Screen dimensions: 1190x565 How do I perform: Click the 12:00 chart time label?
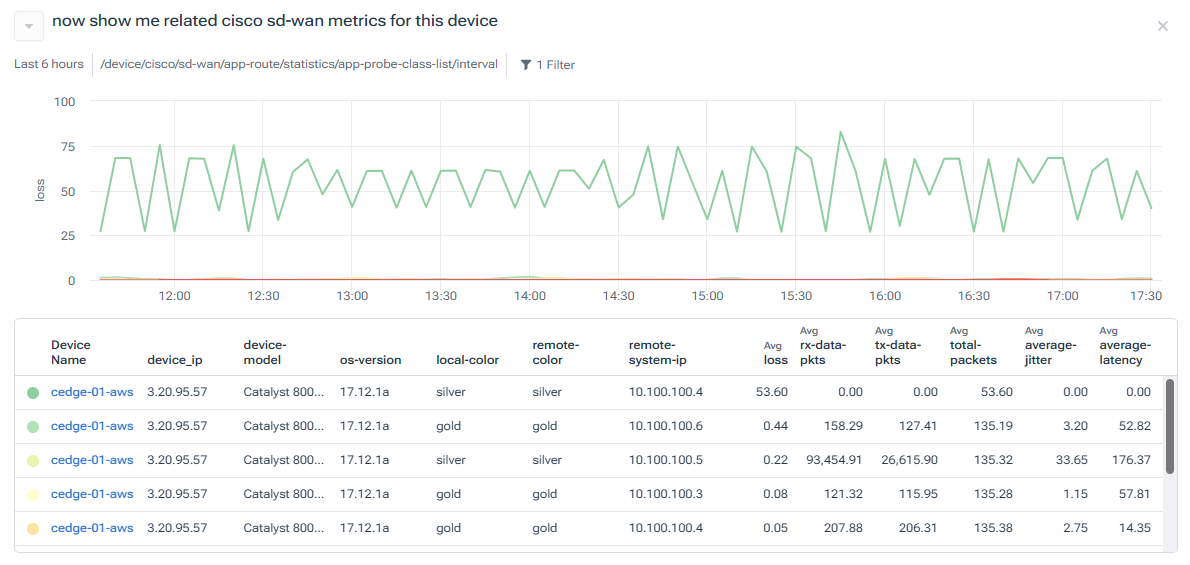tap(175, 296)
